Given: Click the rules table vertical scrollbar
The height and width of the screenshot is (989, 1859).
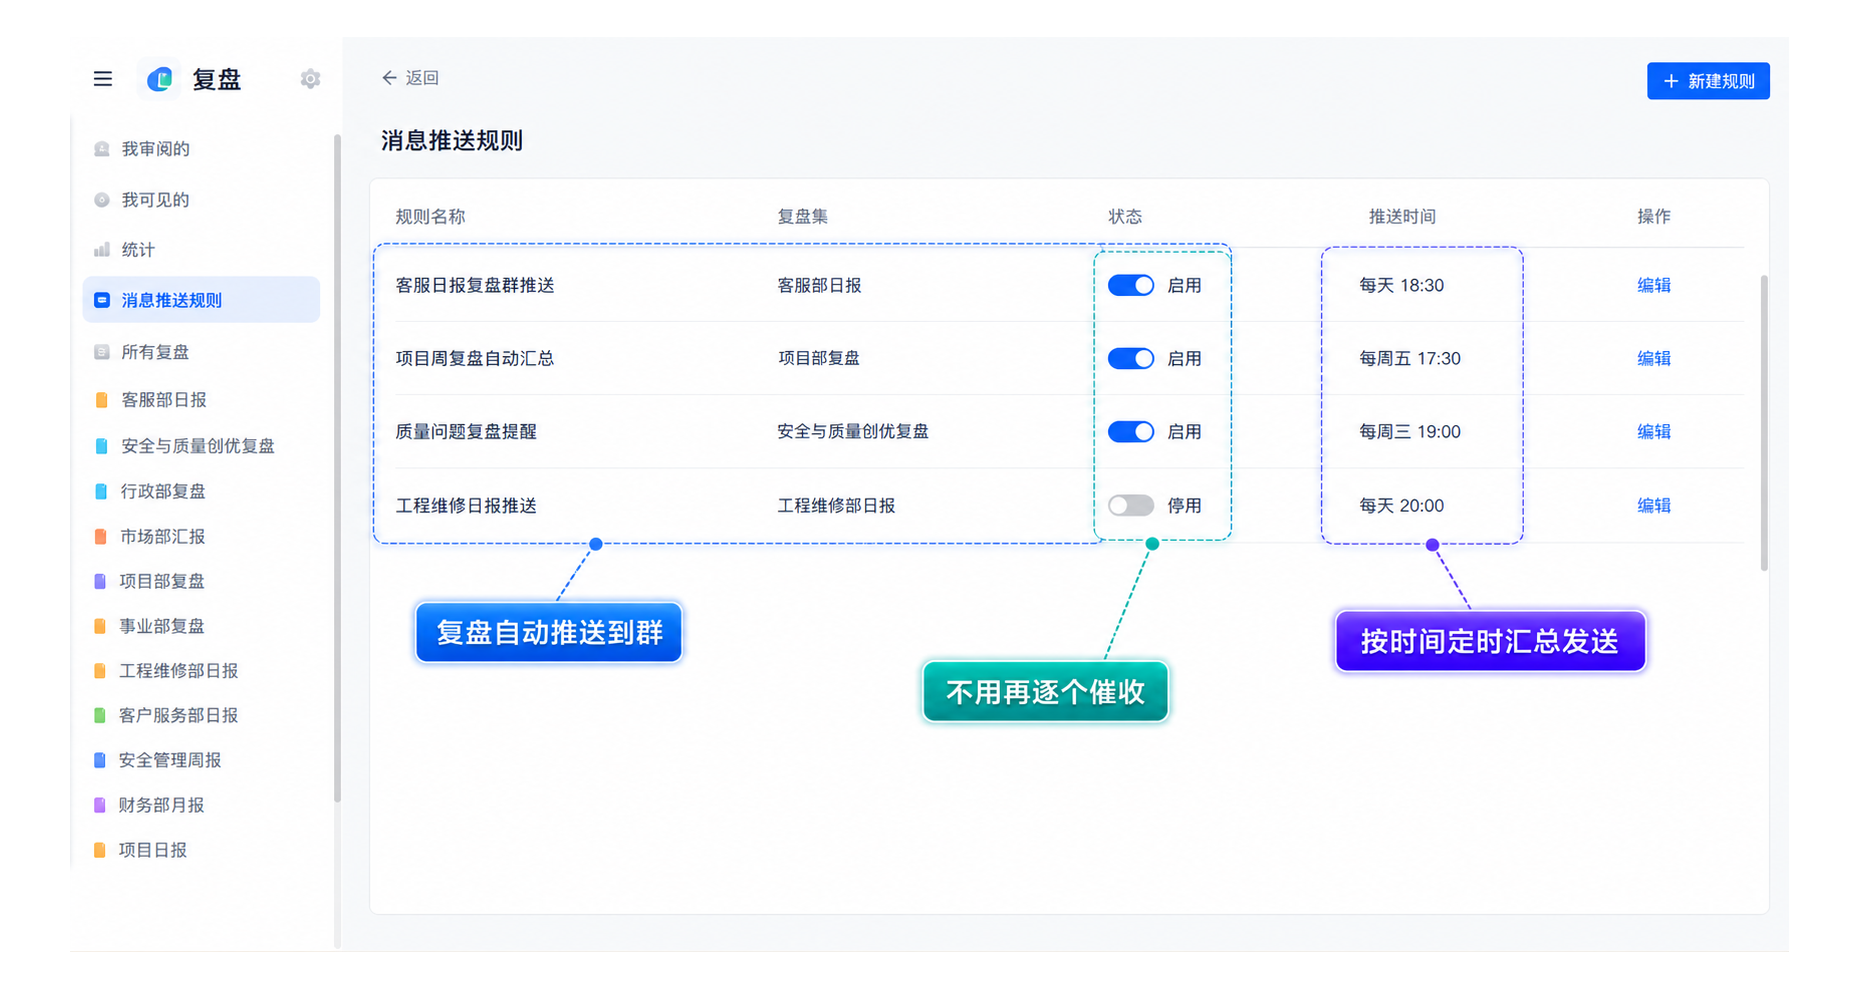Looking at the screenshot, I should pos(1764,423).
